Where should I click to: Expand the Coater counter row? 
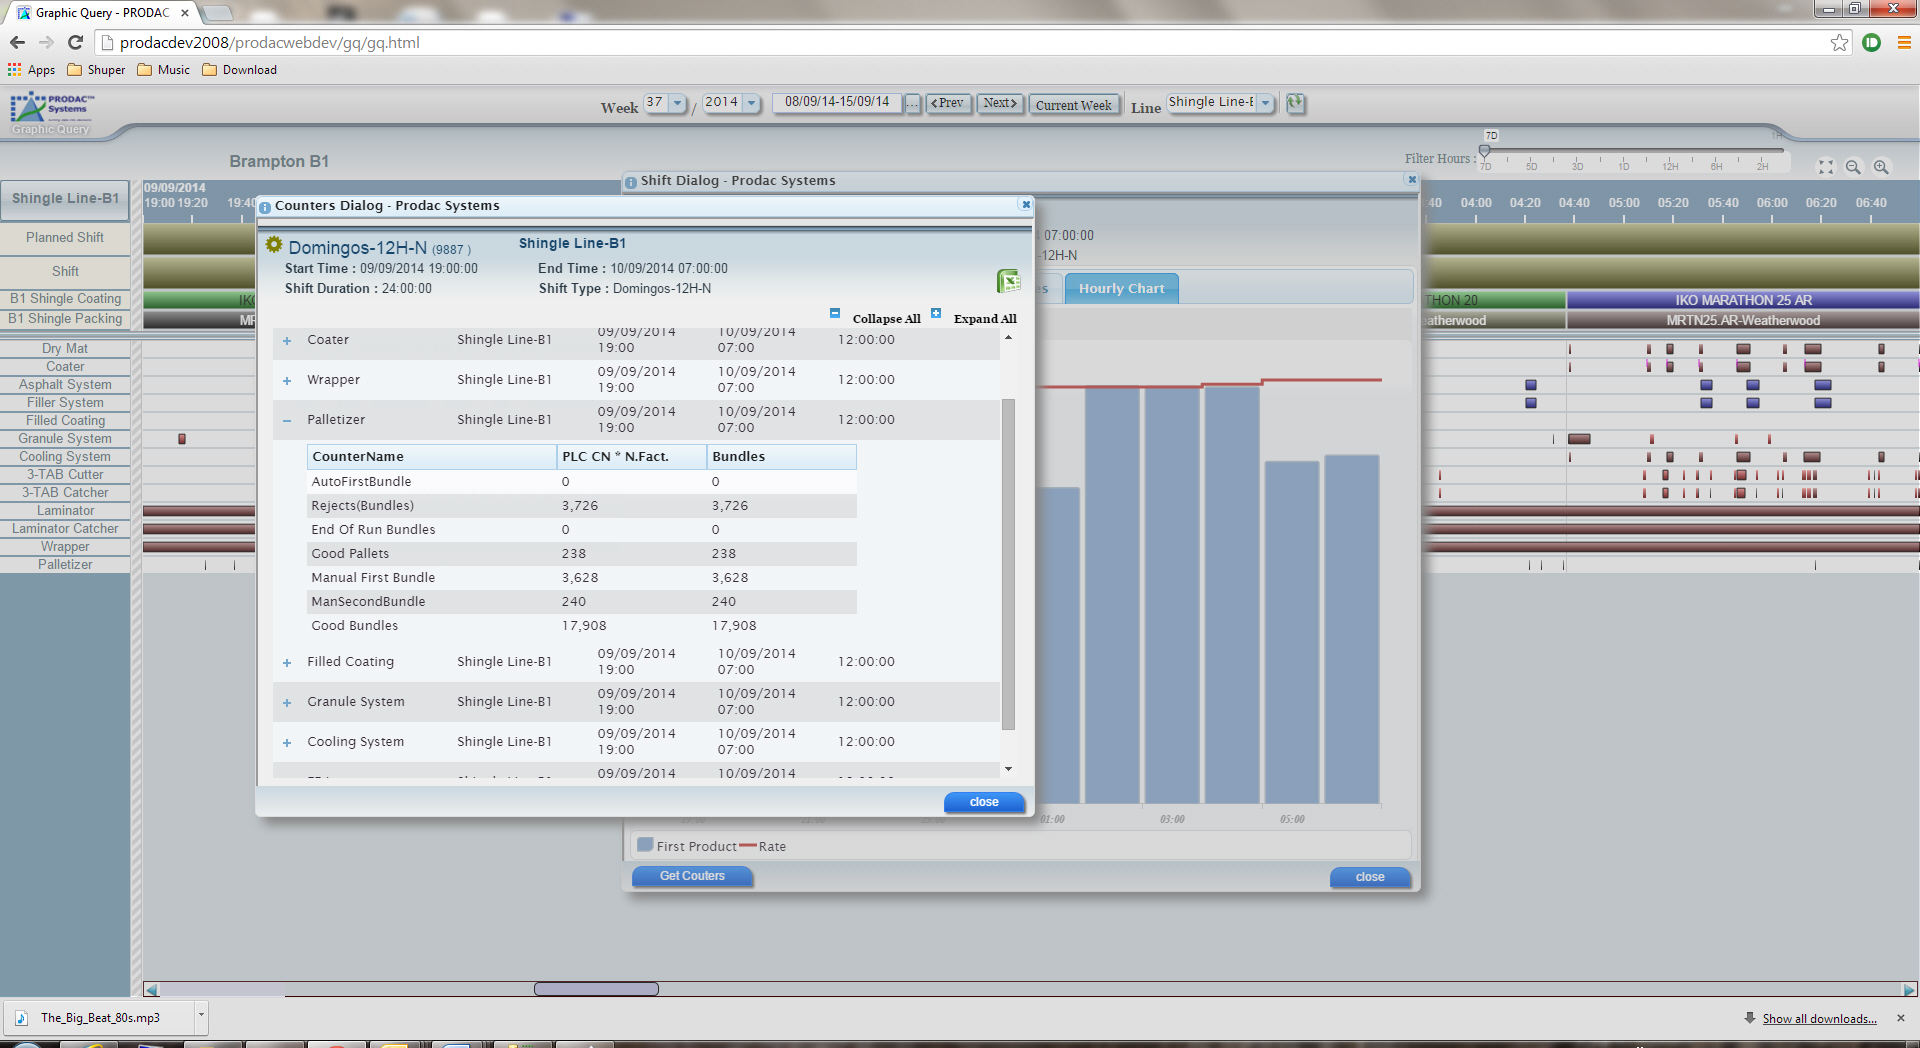[287, 341]
